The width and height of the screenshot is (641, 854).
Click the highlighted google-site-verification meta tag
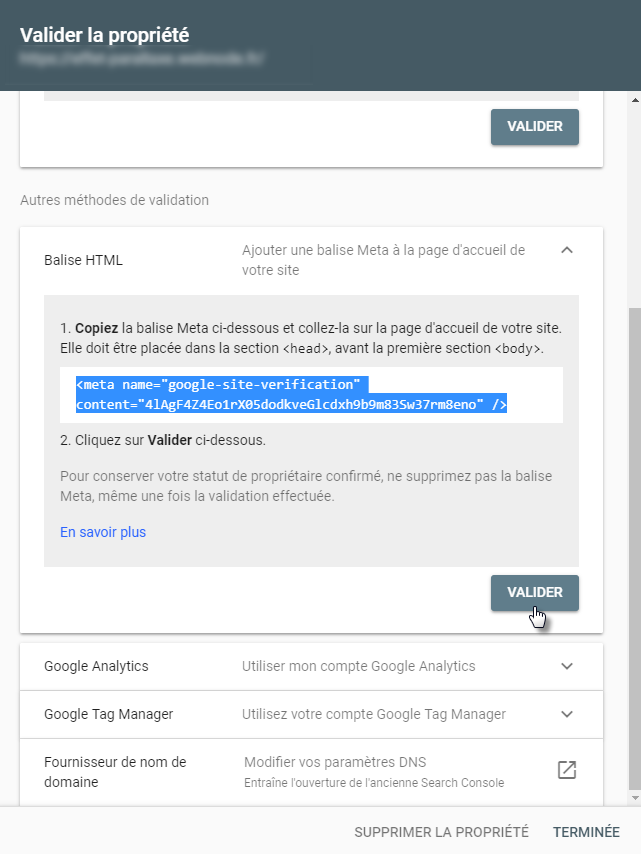click(291, 394)
